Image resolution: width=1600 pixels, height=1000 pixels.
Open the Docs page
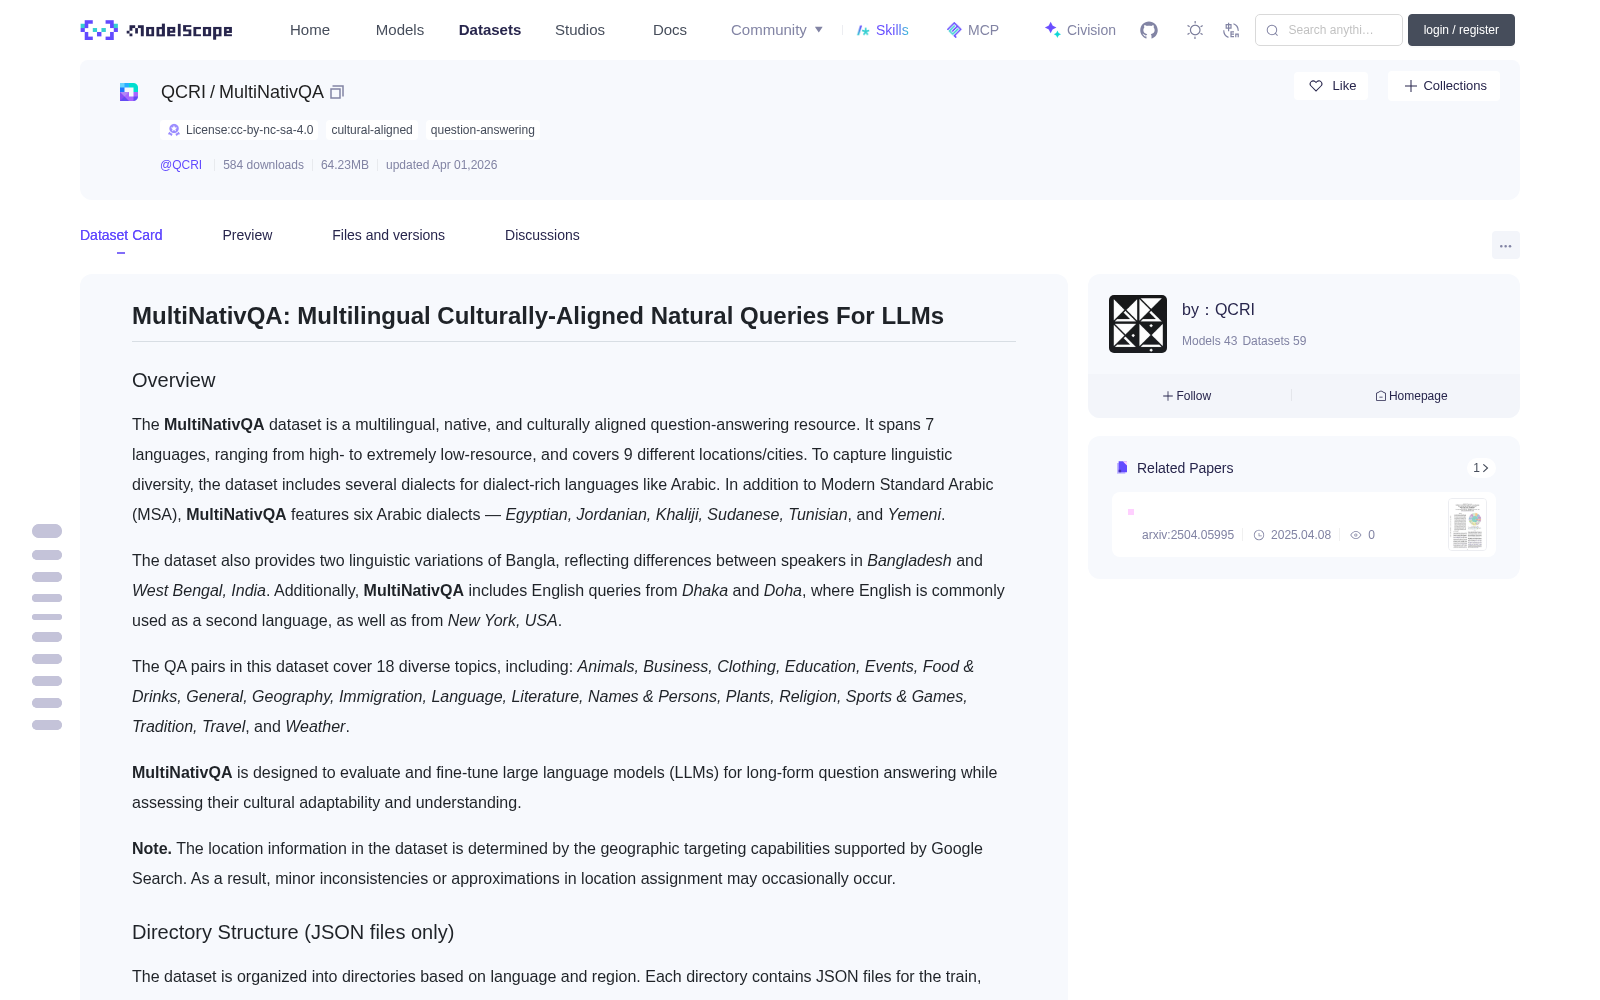point(670,30)
